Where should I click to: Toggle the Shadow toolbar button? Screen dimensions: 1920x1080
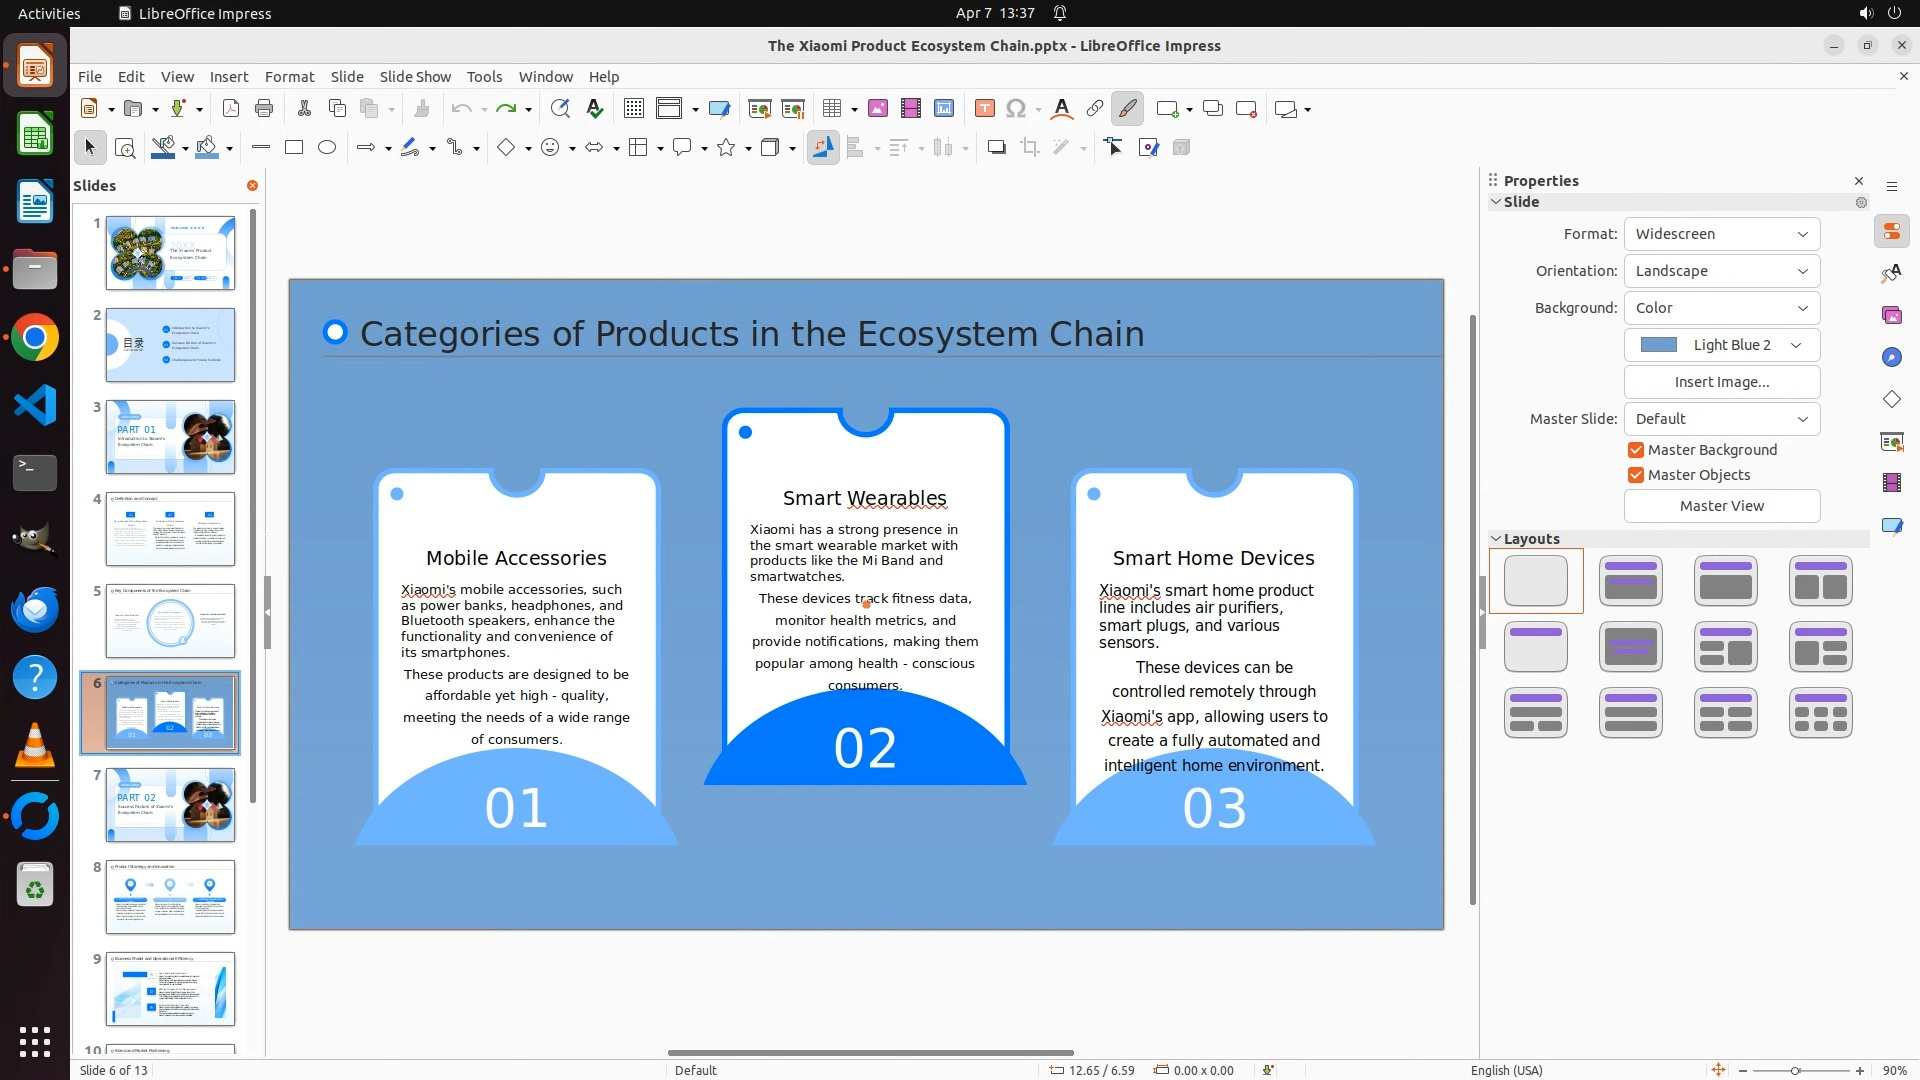tap(996, 148)
